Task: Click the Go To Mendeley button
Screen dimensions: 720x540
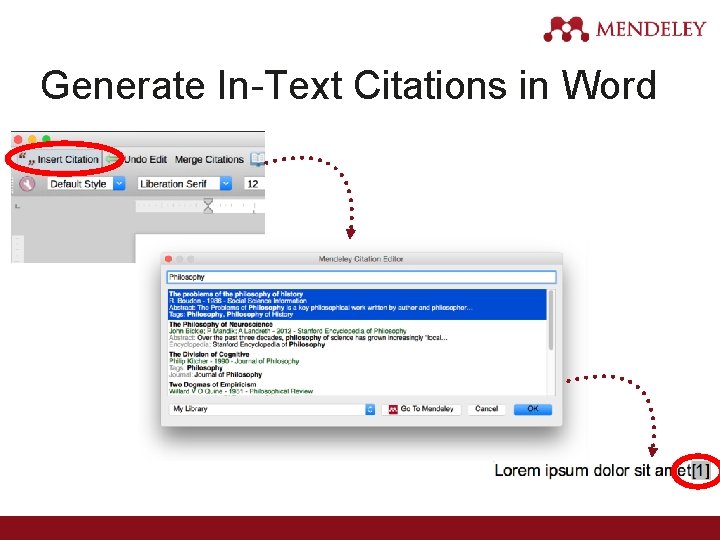Action: [x=421, y=409]
